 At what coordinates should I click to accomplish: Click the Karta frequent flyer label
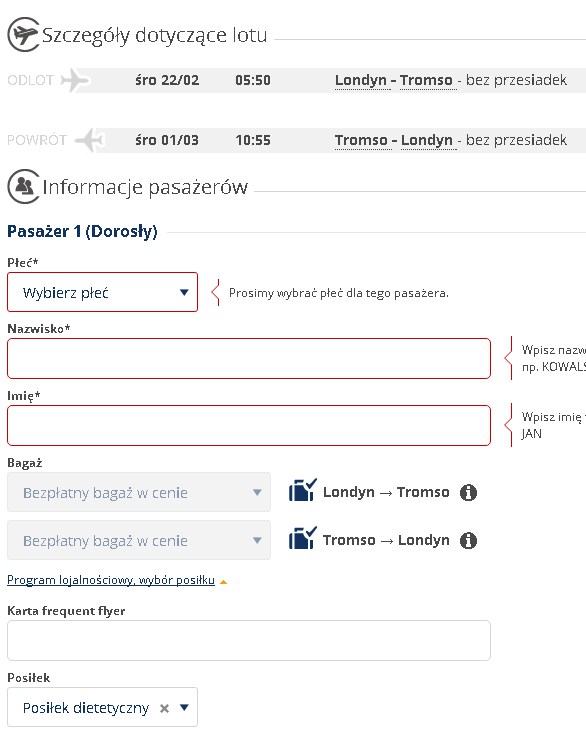pyautogui.click(x=66, y=611)
